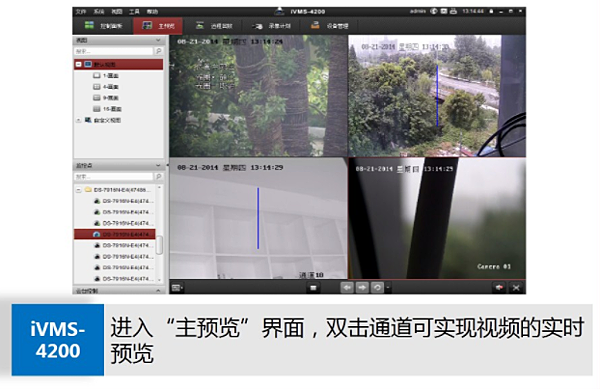
Task: Open the window layout selector dropdown
Action: [x=177, y=288]
